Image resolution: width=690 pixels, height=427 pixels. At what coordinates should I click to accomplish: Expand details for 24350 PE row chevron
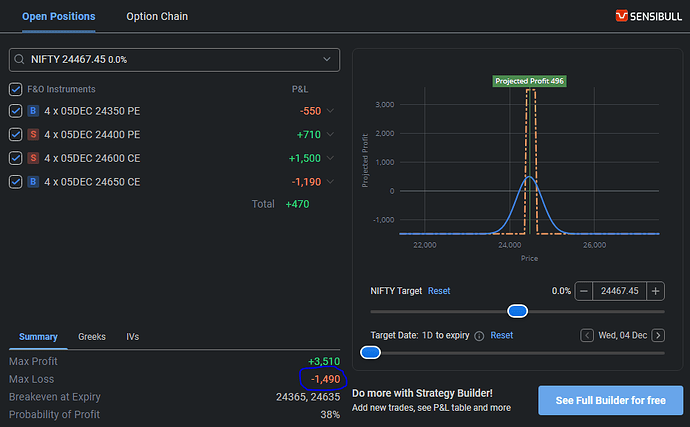(330, 110)
